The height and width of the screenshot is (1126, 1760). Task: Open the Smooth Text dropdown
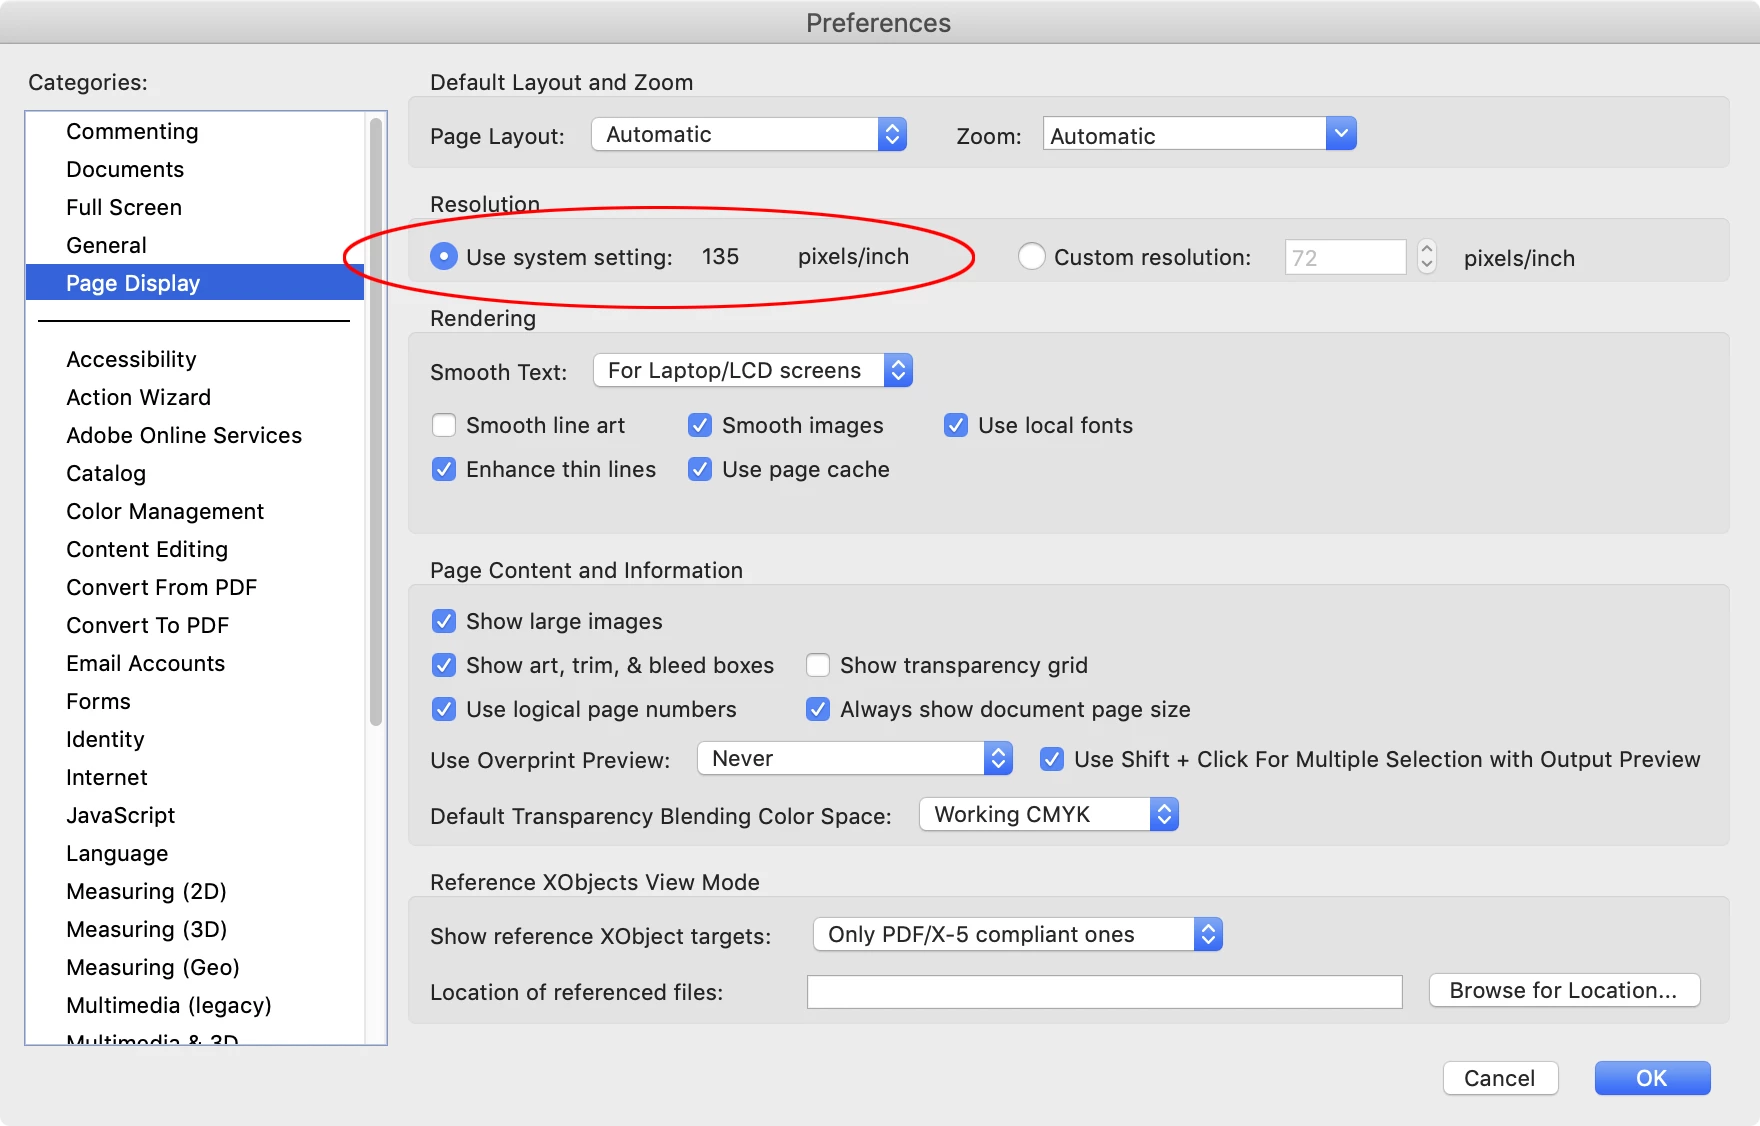click(753, 370)
